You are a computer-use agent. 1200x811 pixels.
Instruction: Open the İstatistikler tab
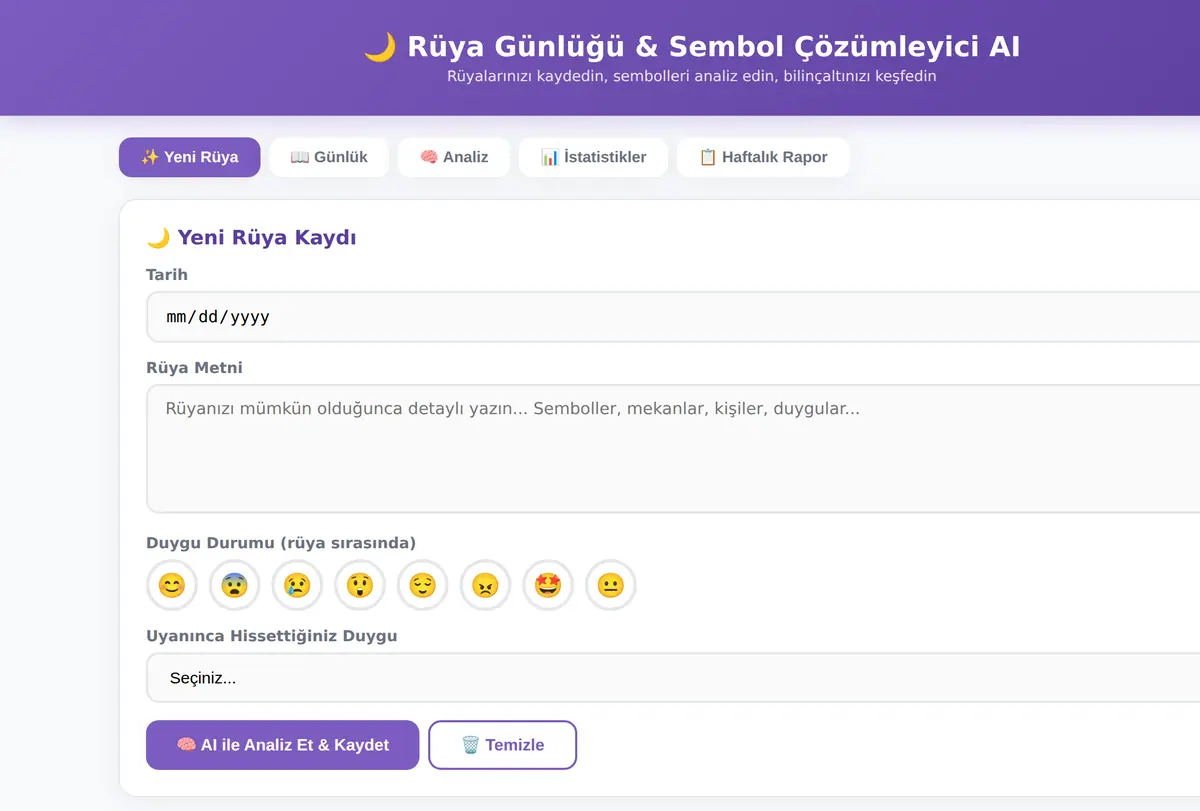pos(593,157)
